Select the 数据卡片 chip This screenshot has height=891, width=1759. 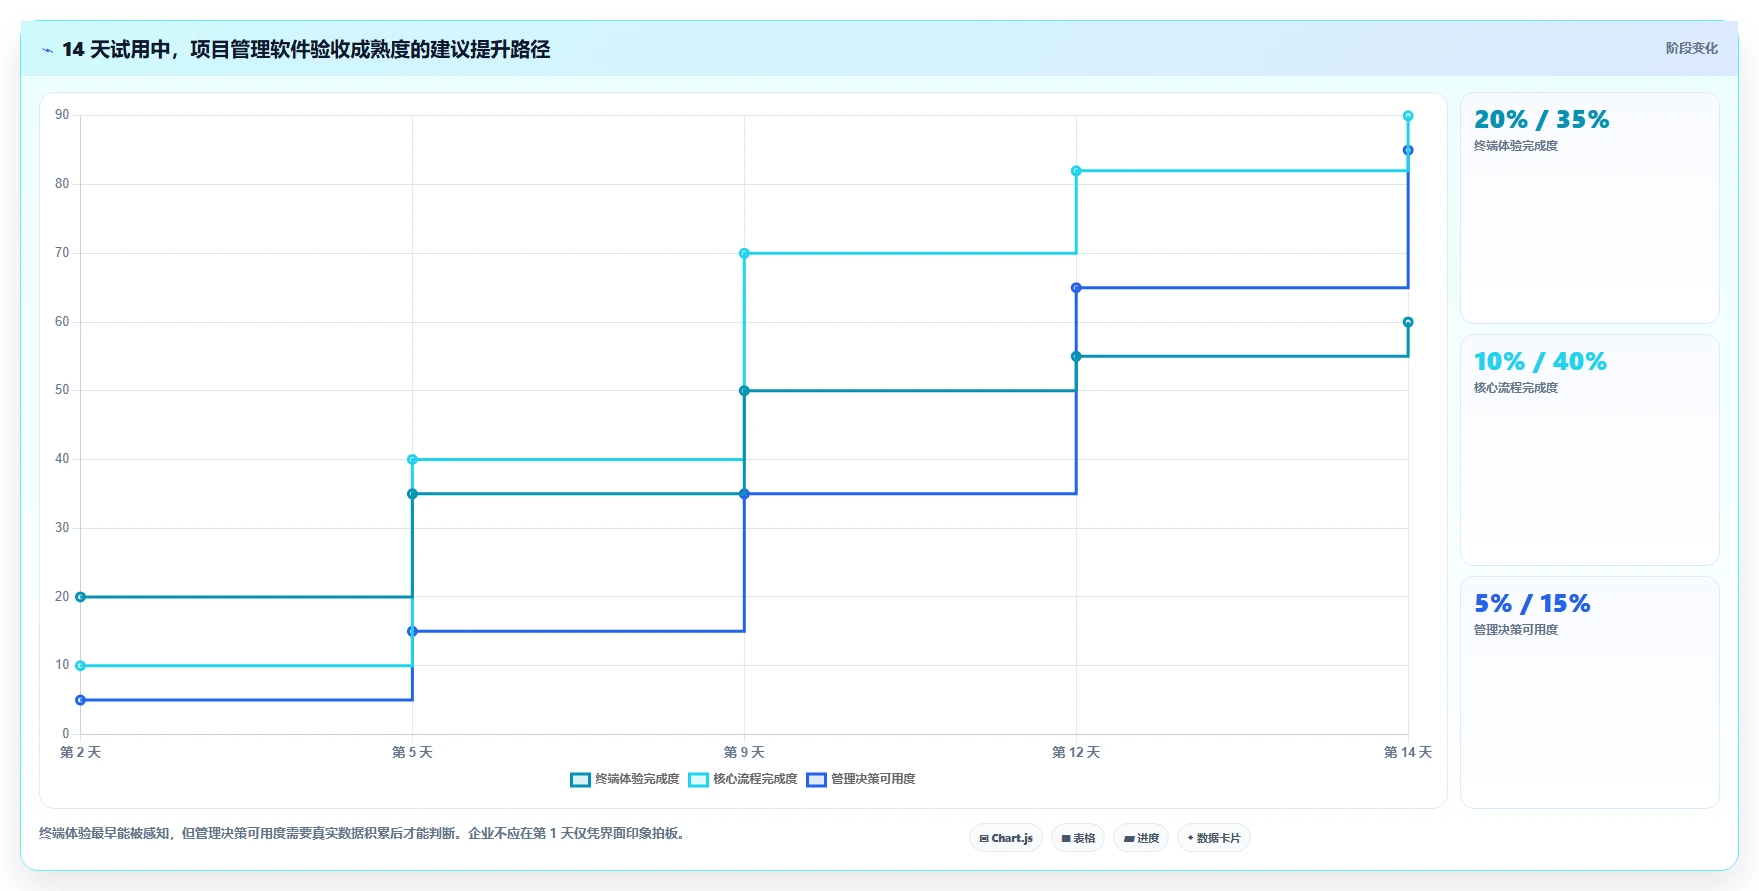(x=1214, y=838)
